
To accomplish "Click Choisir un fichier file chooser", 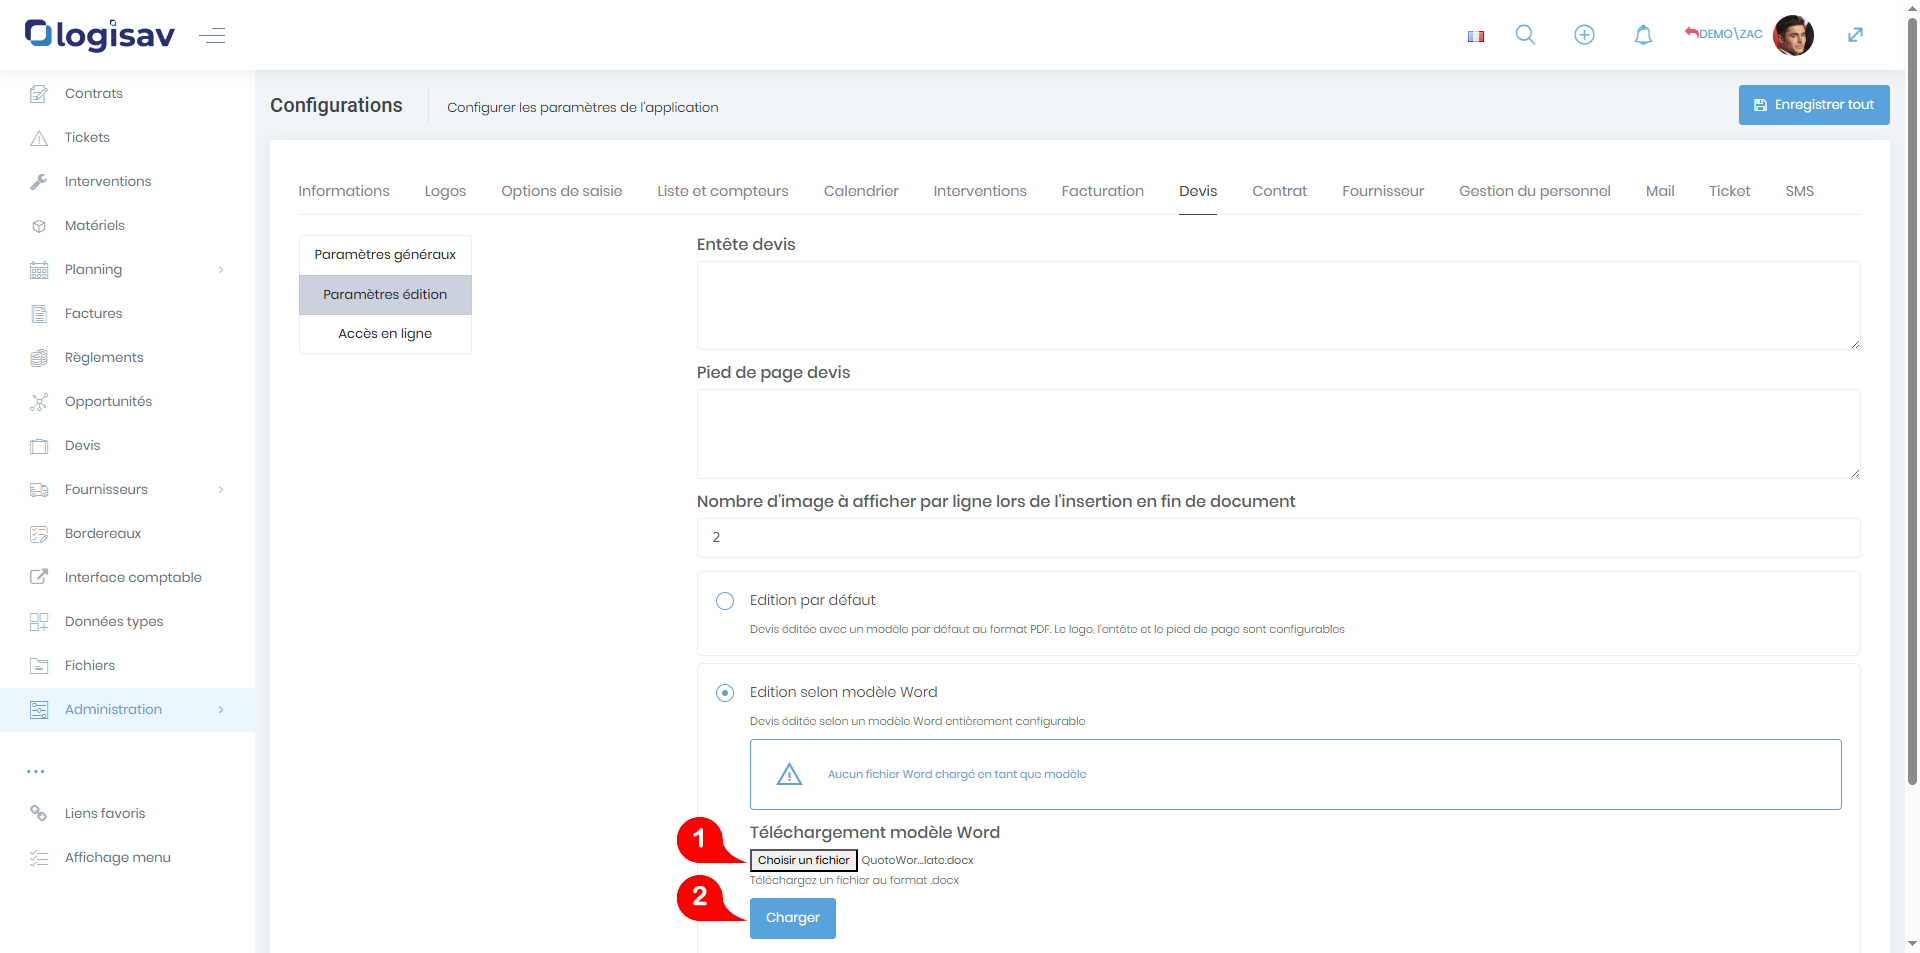I will point(803,860).
